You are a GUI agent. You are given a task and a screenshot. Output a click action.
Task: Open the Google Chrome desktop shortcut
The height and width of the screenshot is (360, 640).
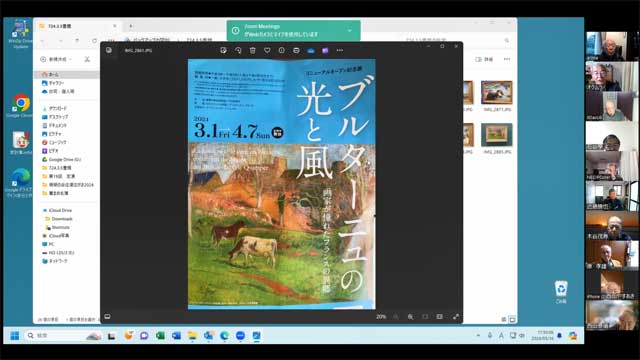click(x=20, y=106)
